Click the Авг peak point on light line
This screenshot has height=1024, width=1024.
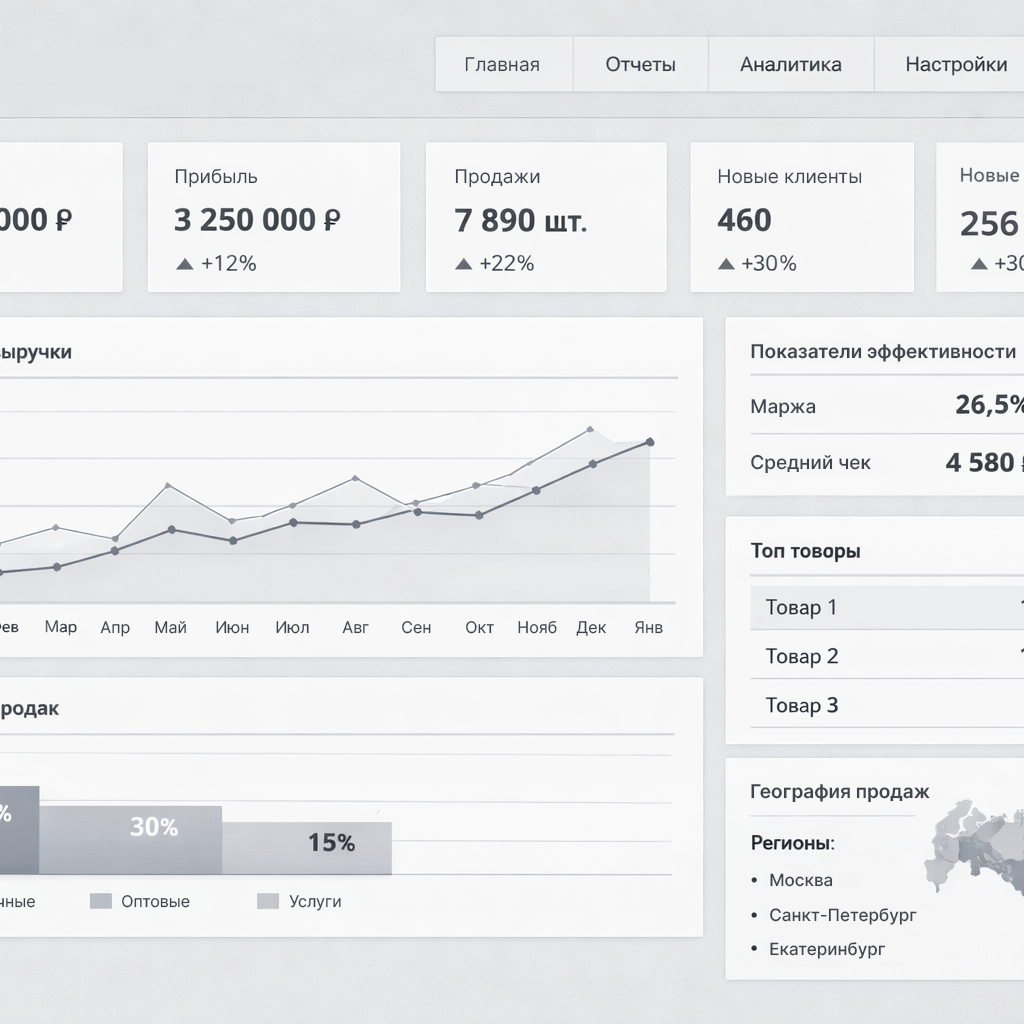coord(355,478)
